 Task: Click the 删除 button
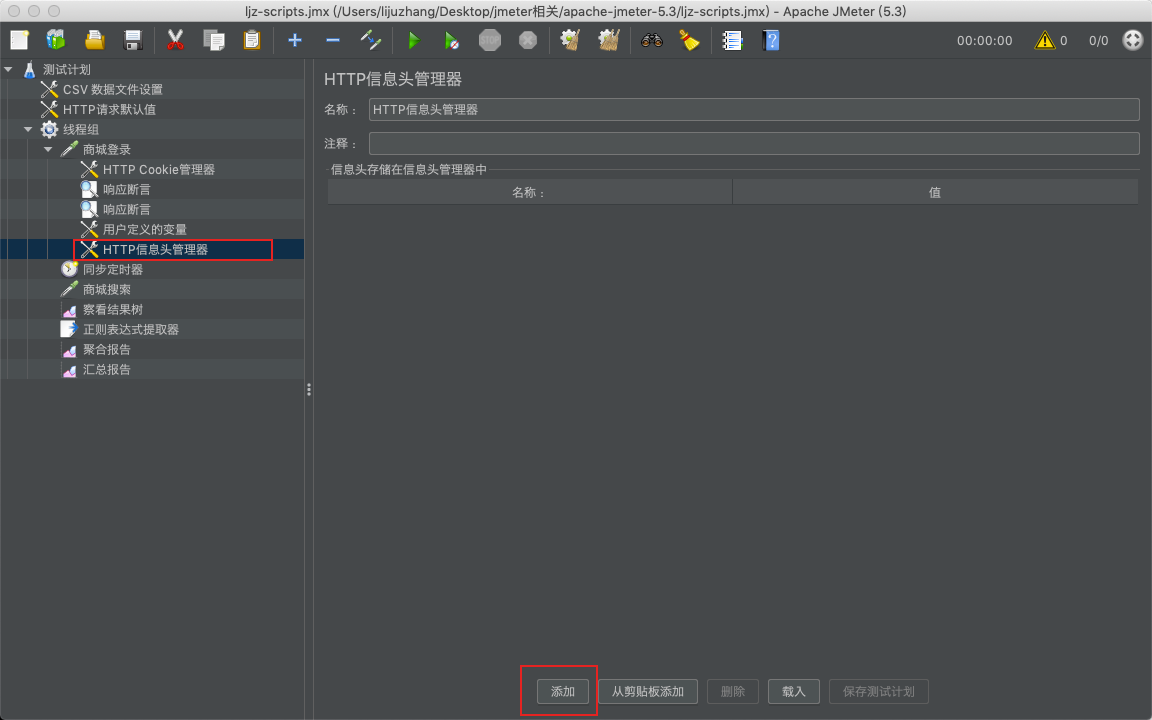click(732, 691)
